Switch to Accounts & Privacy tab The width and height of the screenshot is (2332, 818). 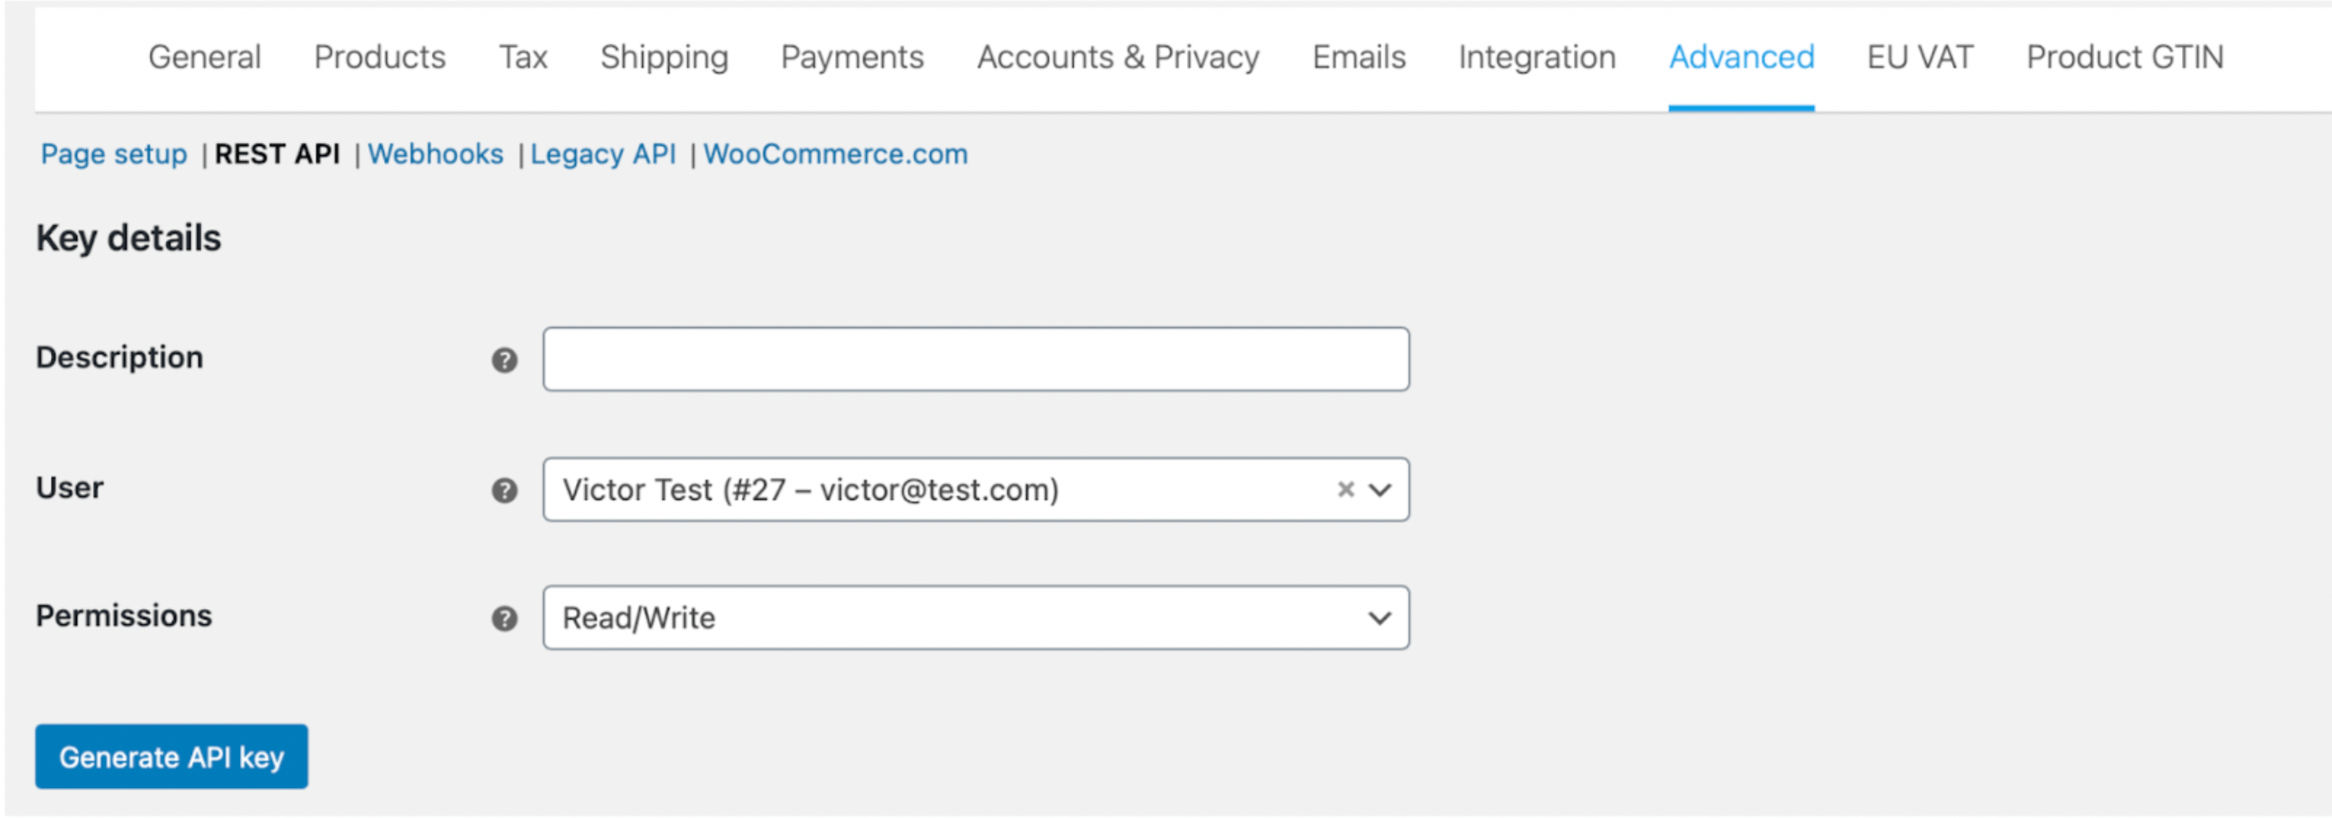(x=1118, y=57)
